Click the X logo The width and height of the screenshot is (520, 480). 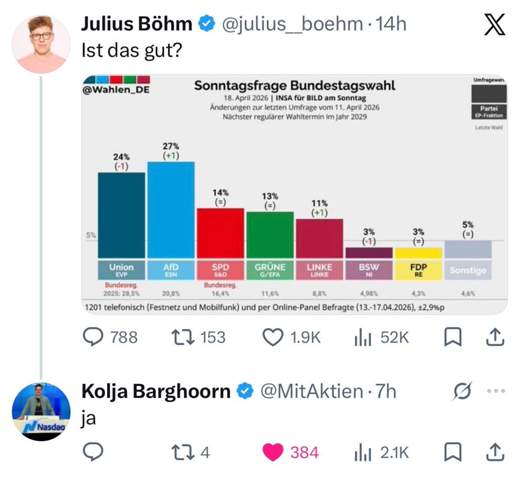pos(495,24)
